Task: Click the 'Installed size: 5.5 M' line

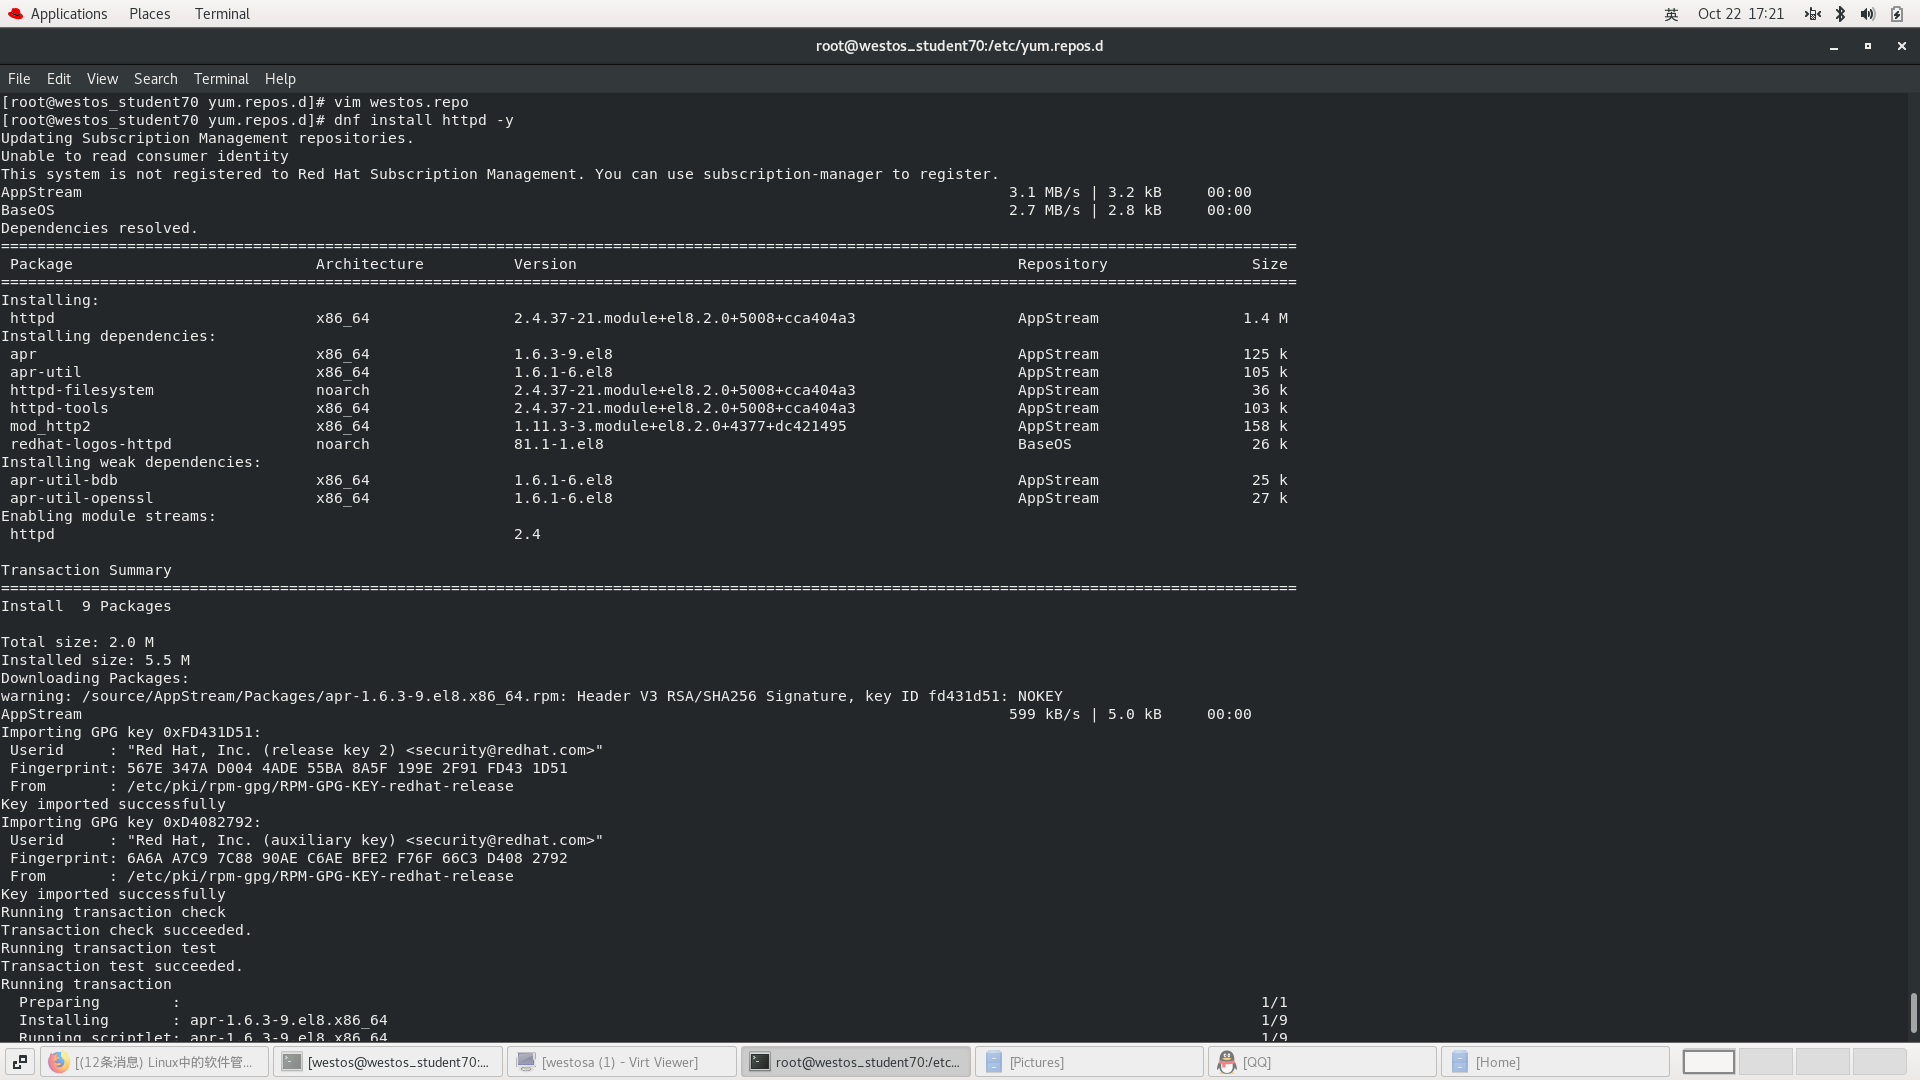Action: click(95, 660)
